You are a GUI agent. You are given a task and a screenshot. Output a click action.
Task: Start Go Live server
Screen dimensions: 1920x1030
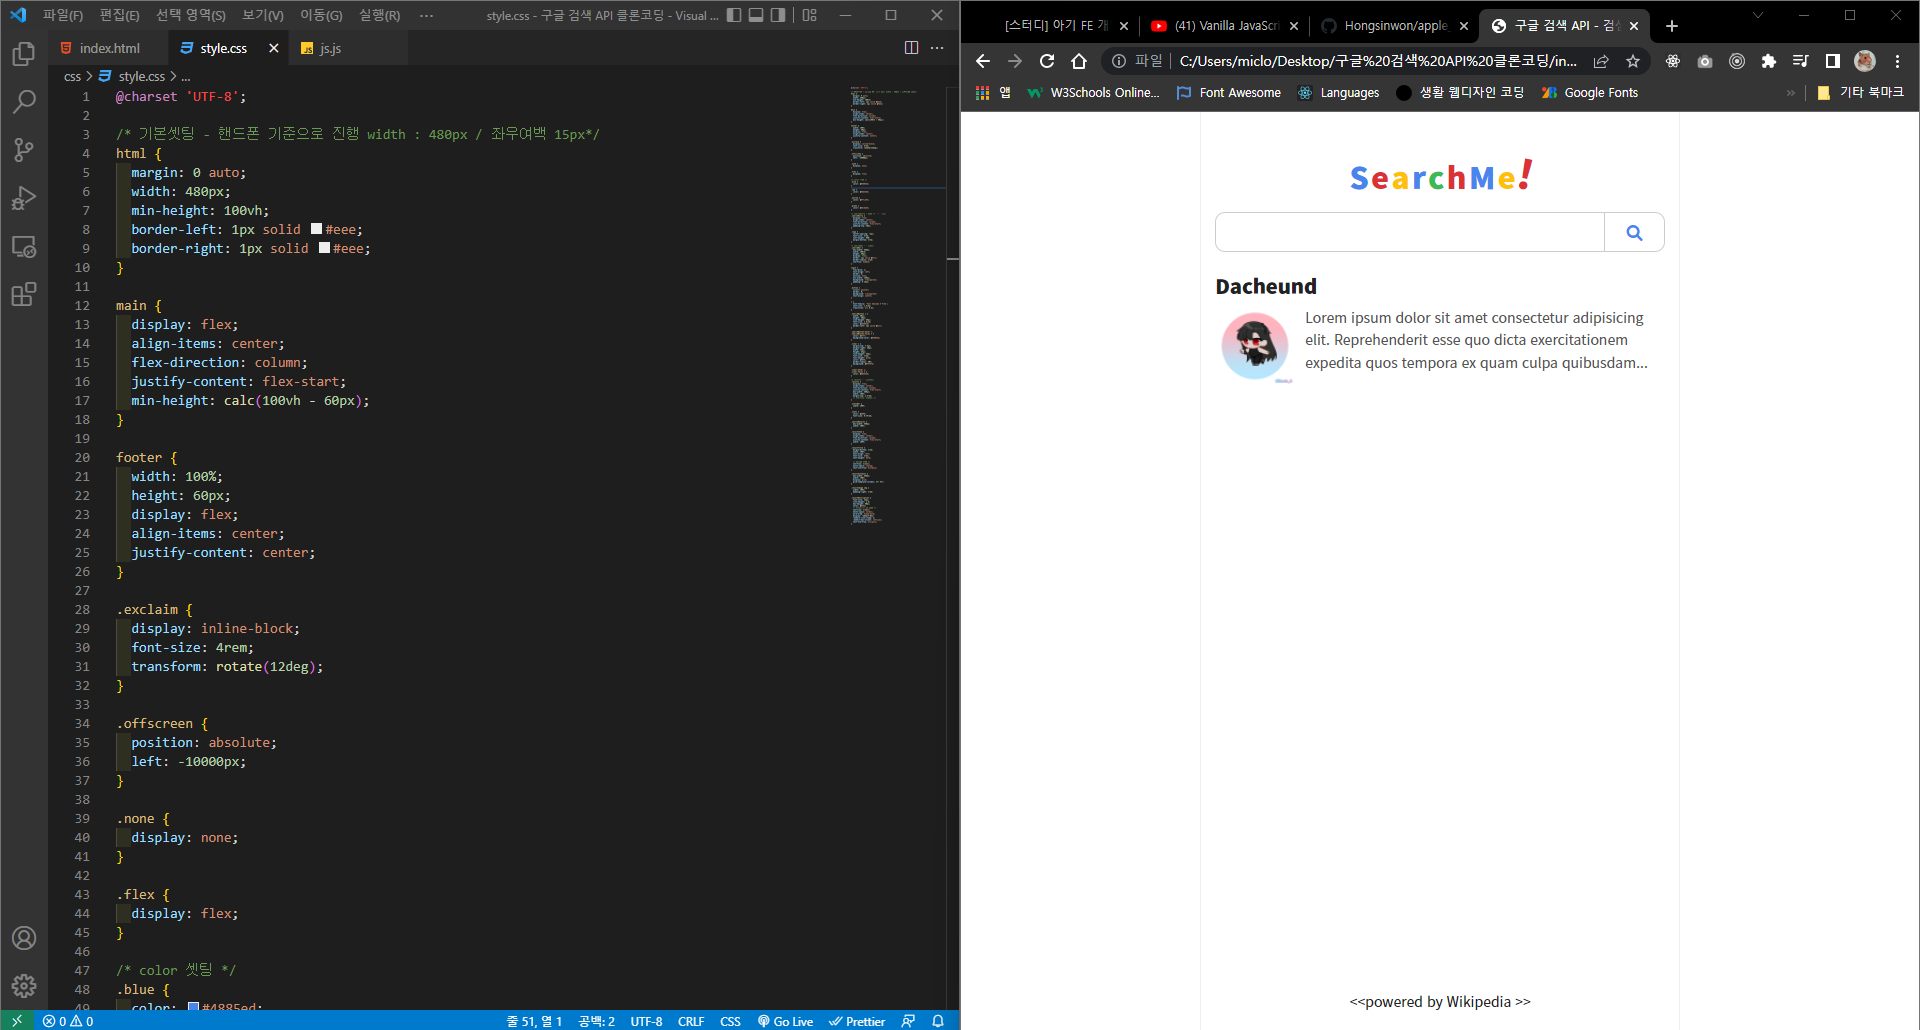[x=785, y=1021]
